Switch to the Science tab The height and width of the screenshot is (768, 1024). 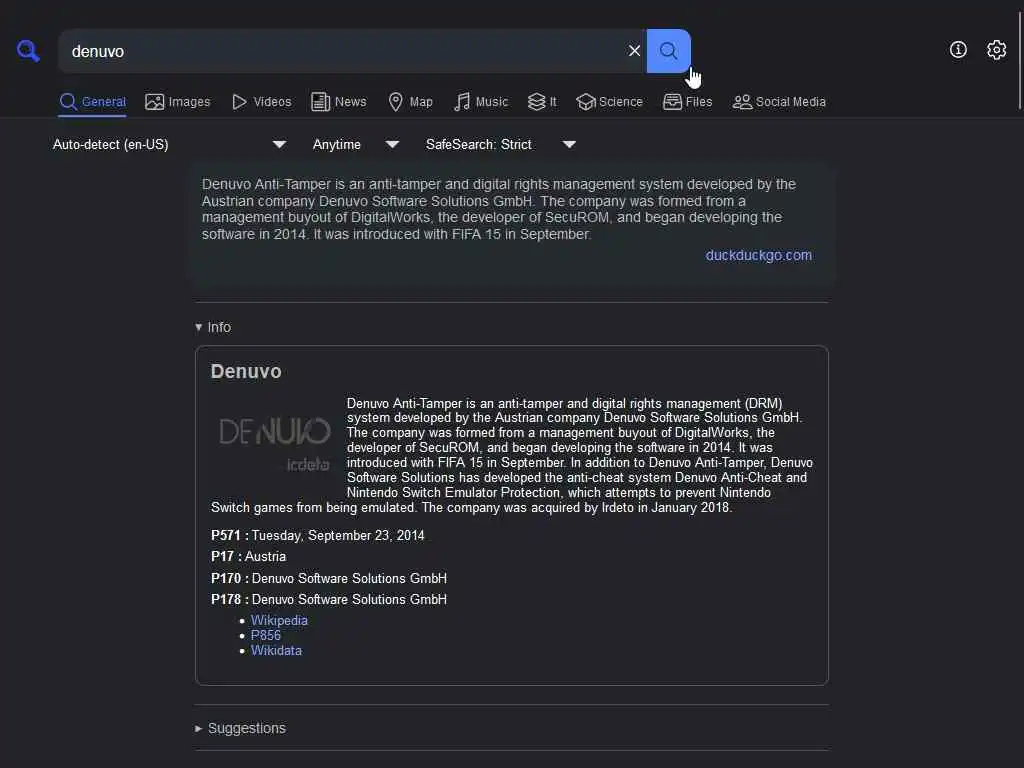click(609, 102)
